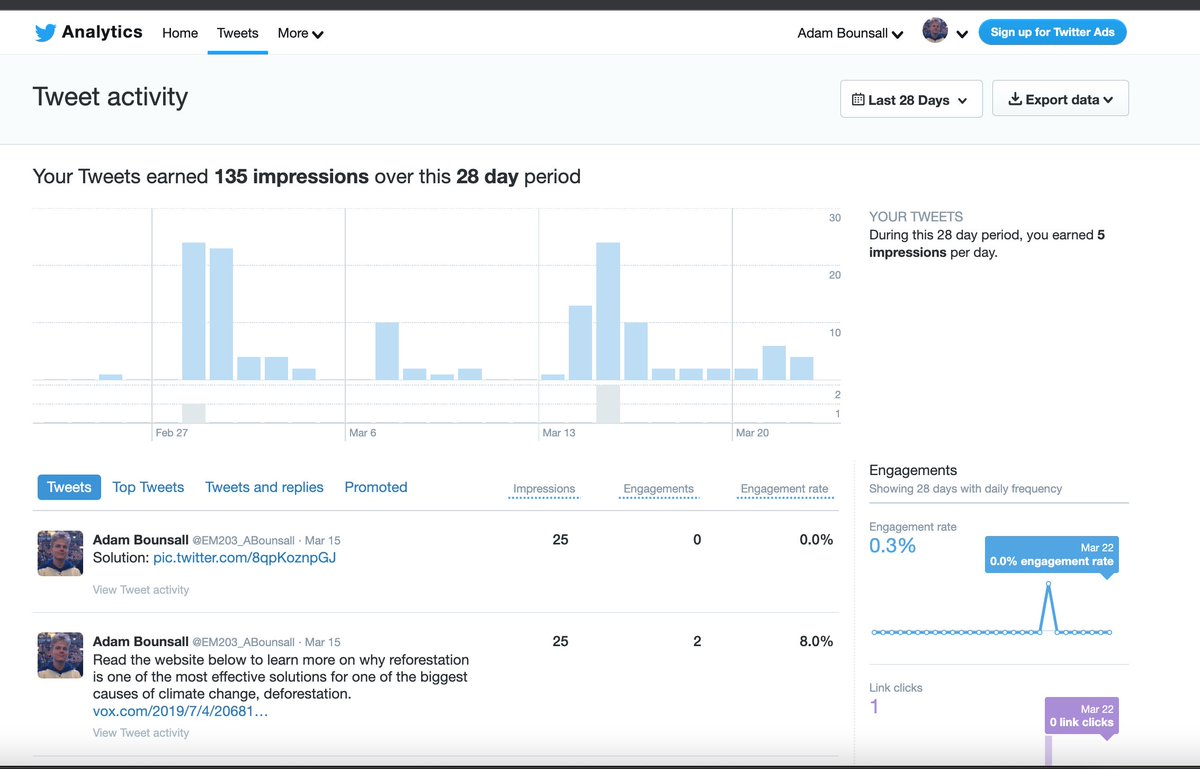Open the vox.com/2019/7/4/20681 link
Image resolution: width=1200 pixels, height=769 pixels.
coord(180,711)
